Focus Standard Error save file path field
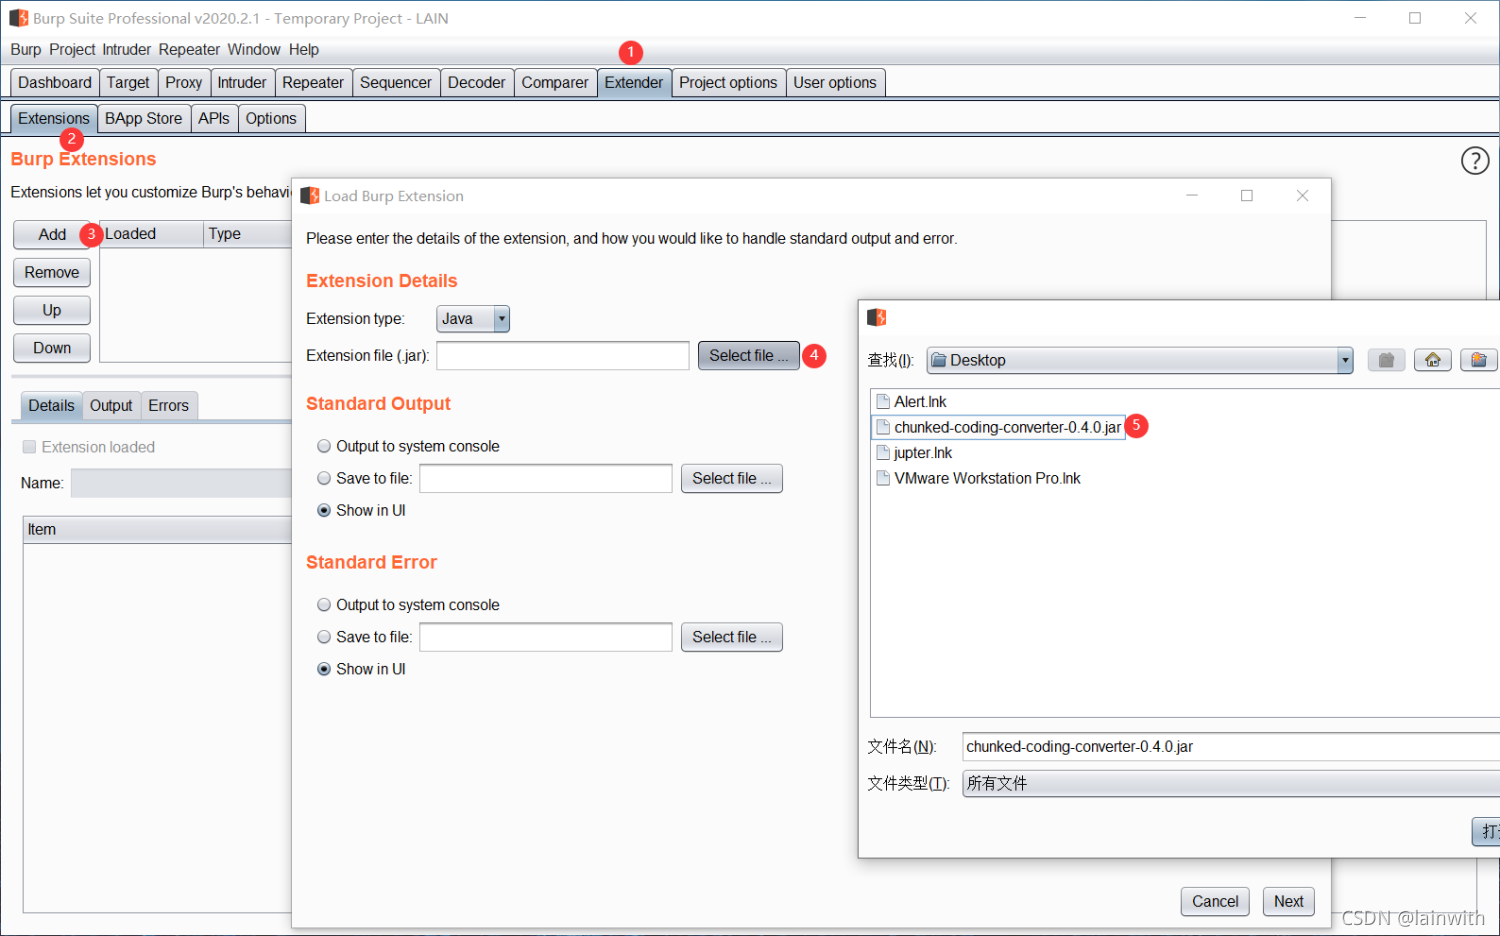Screen dimensions: 1500x936 point(546,637)
